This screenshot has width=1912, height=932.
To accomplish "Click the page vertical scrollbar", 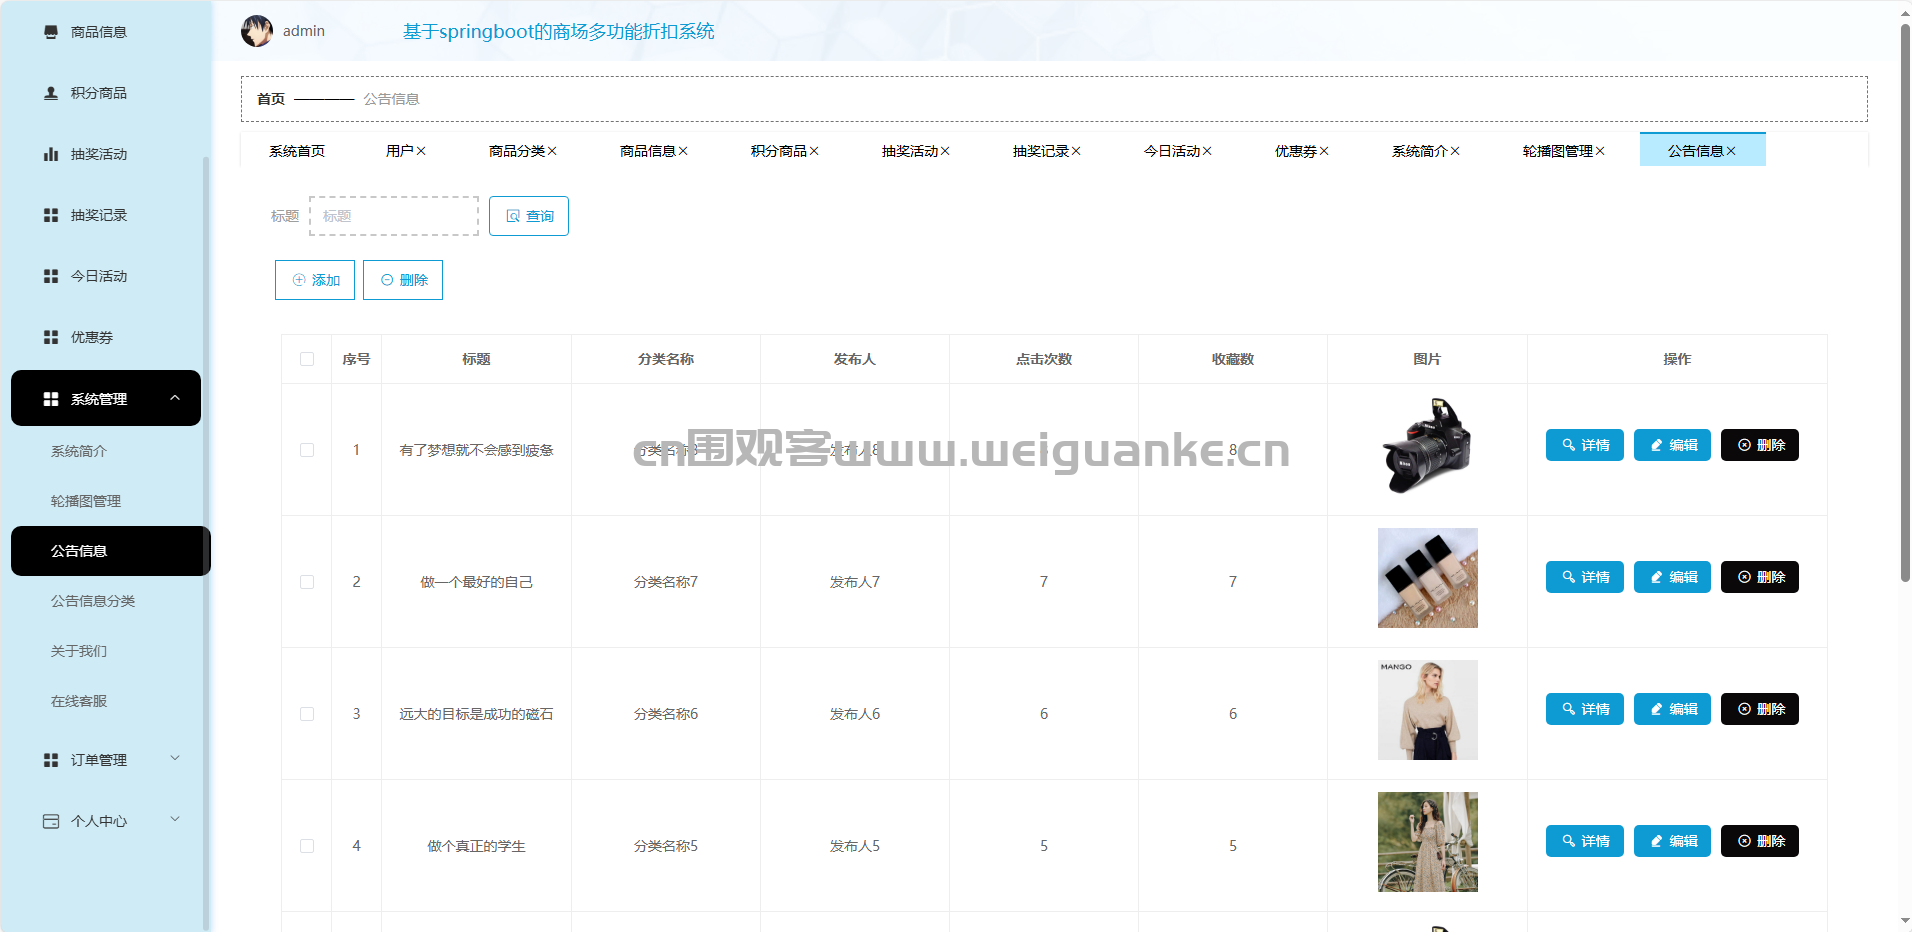I will coord(1905,300).
